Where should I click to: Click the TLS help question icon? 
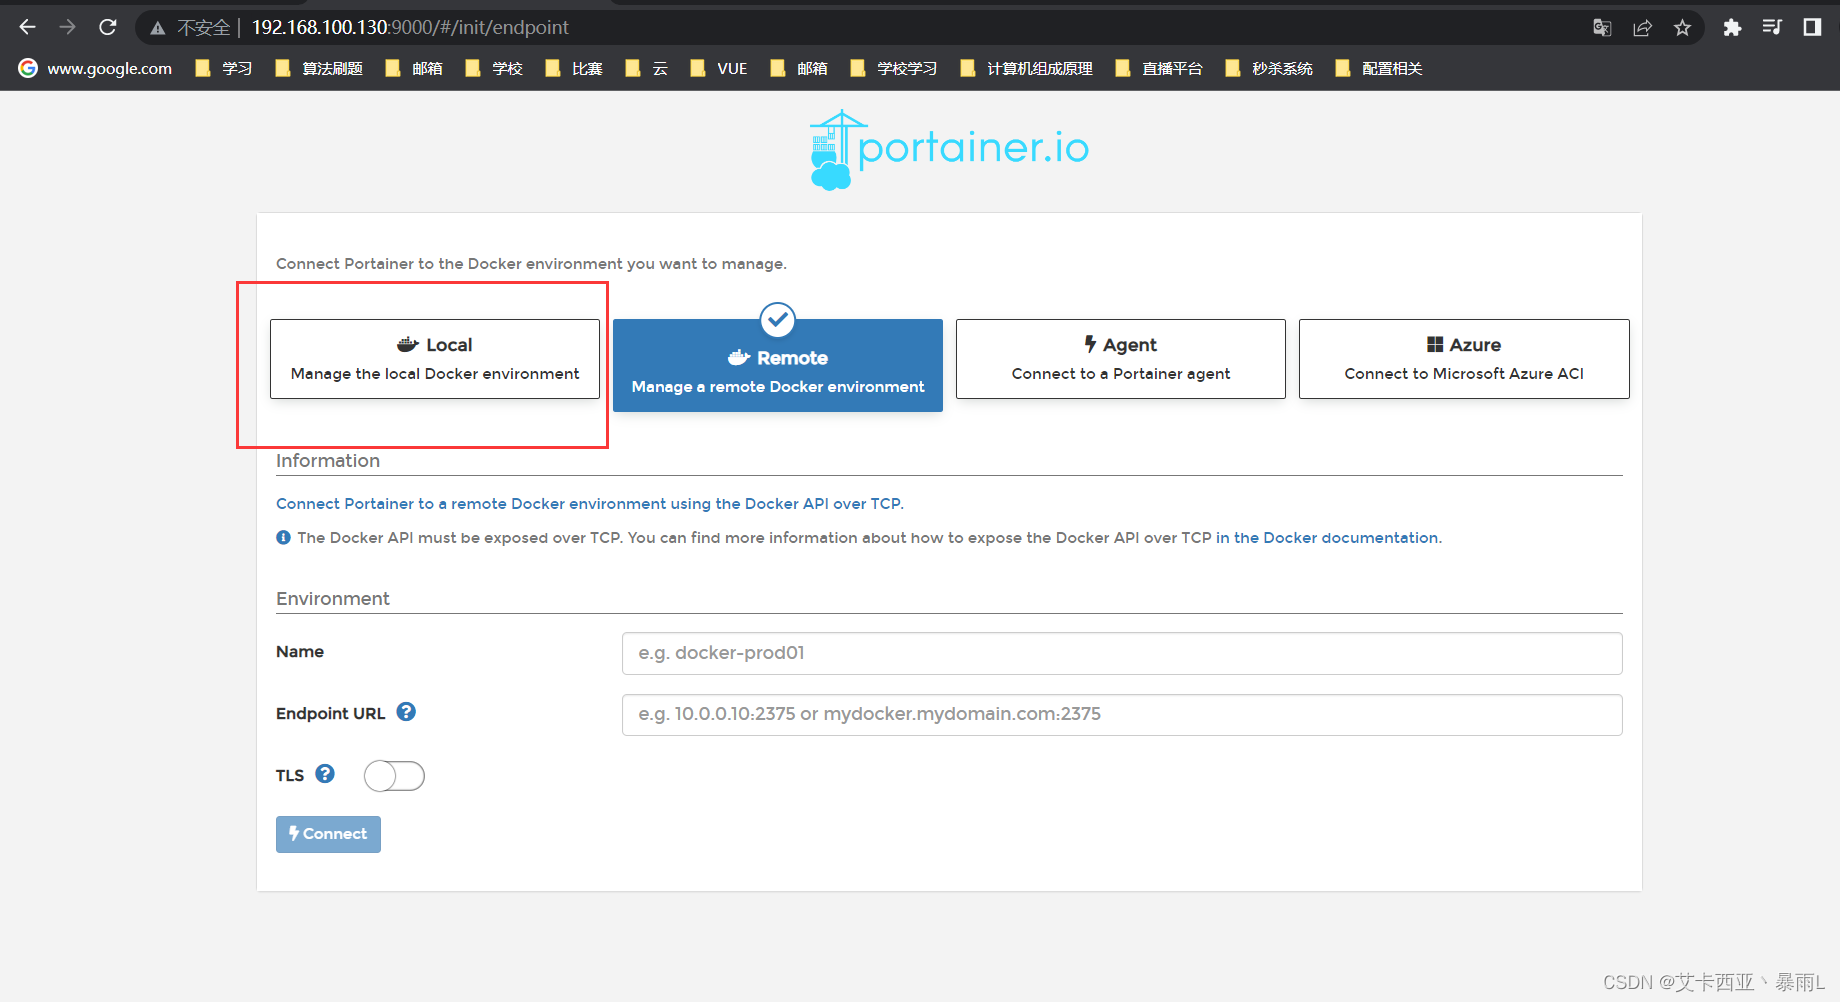(325, 774)
